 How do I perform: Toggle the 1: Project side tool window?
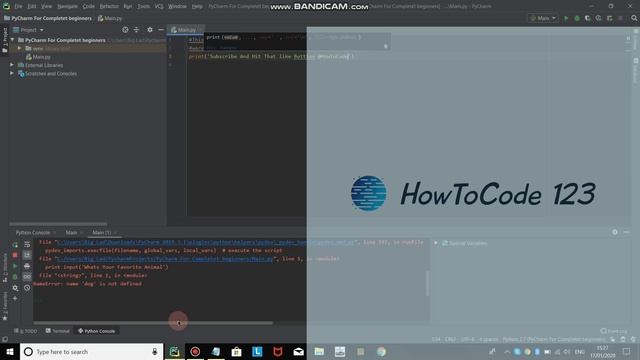point(5,40)
